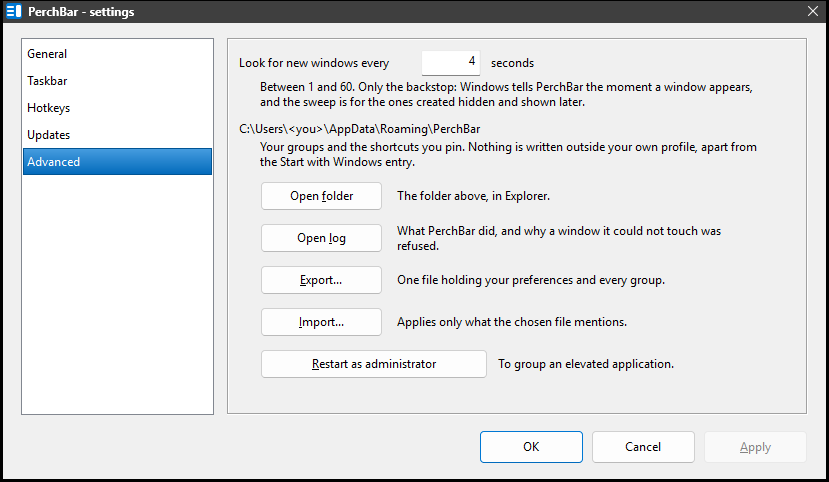This screenshot has width=829, height=482.
Task: Click the AppData\Roaming\PerchBar path text
Action: pyautogui.click(x=360, y=129)
